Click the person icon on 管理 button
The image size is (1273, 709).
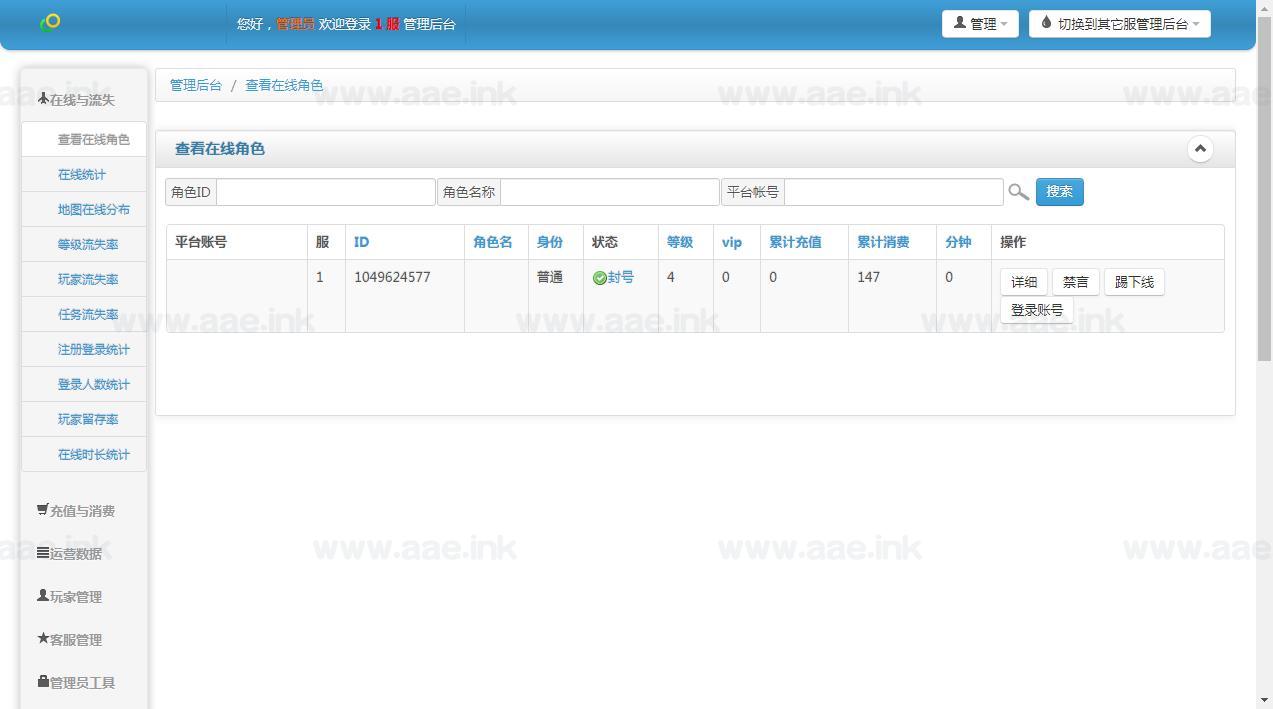click(x=959, y=22)
